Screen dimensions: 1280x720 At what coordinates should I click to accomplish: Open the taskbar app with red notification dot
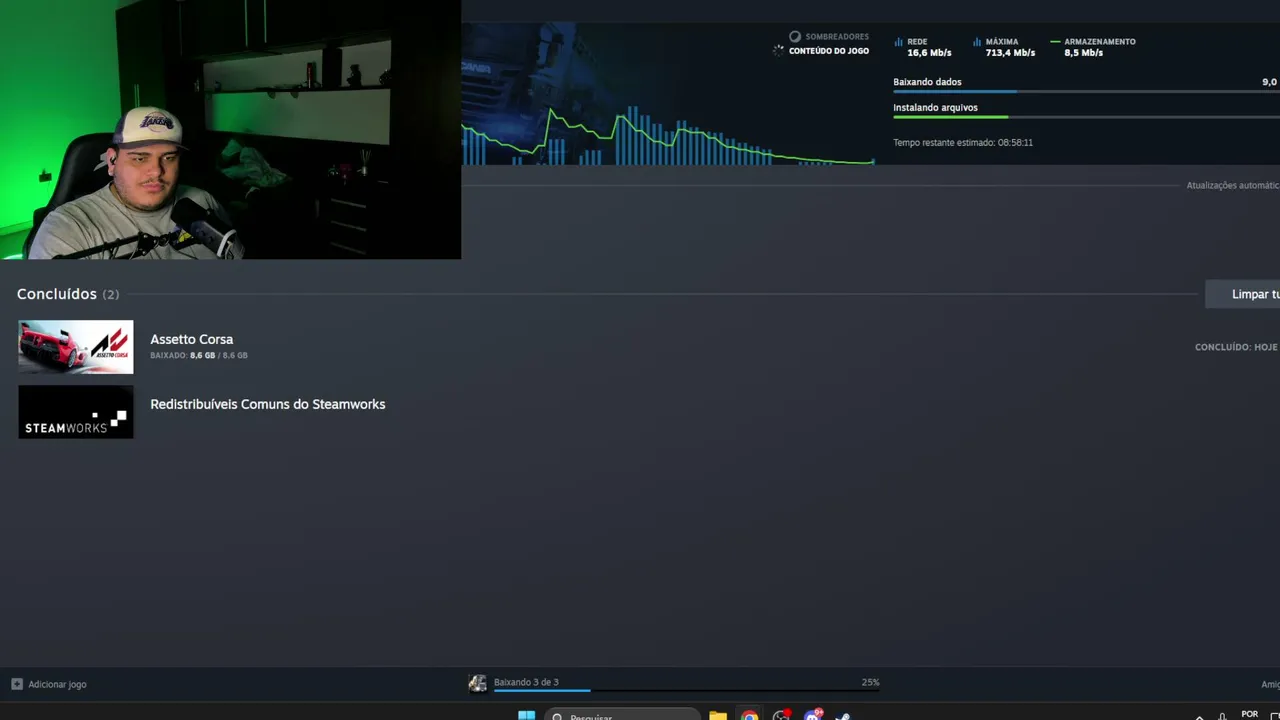[x=781, y=715]
